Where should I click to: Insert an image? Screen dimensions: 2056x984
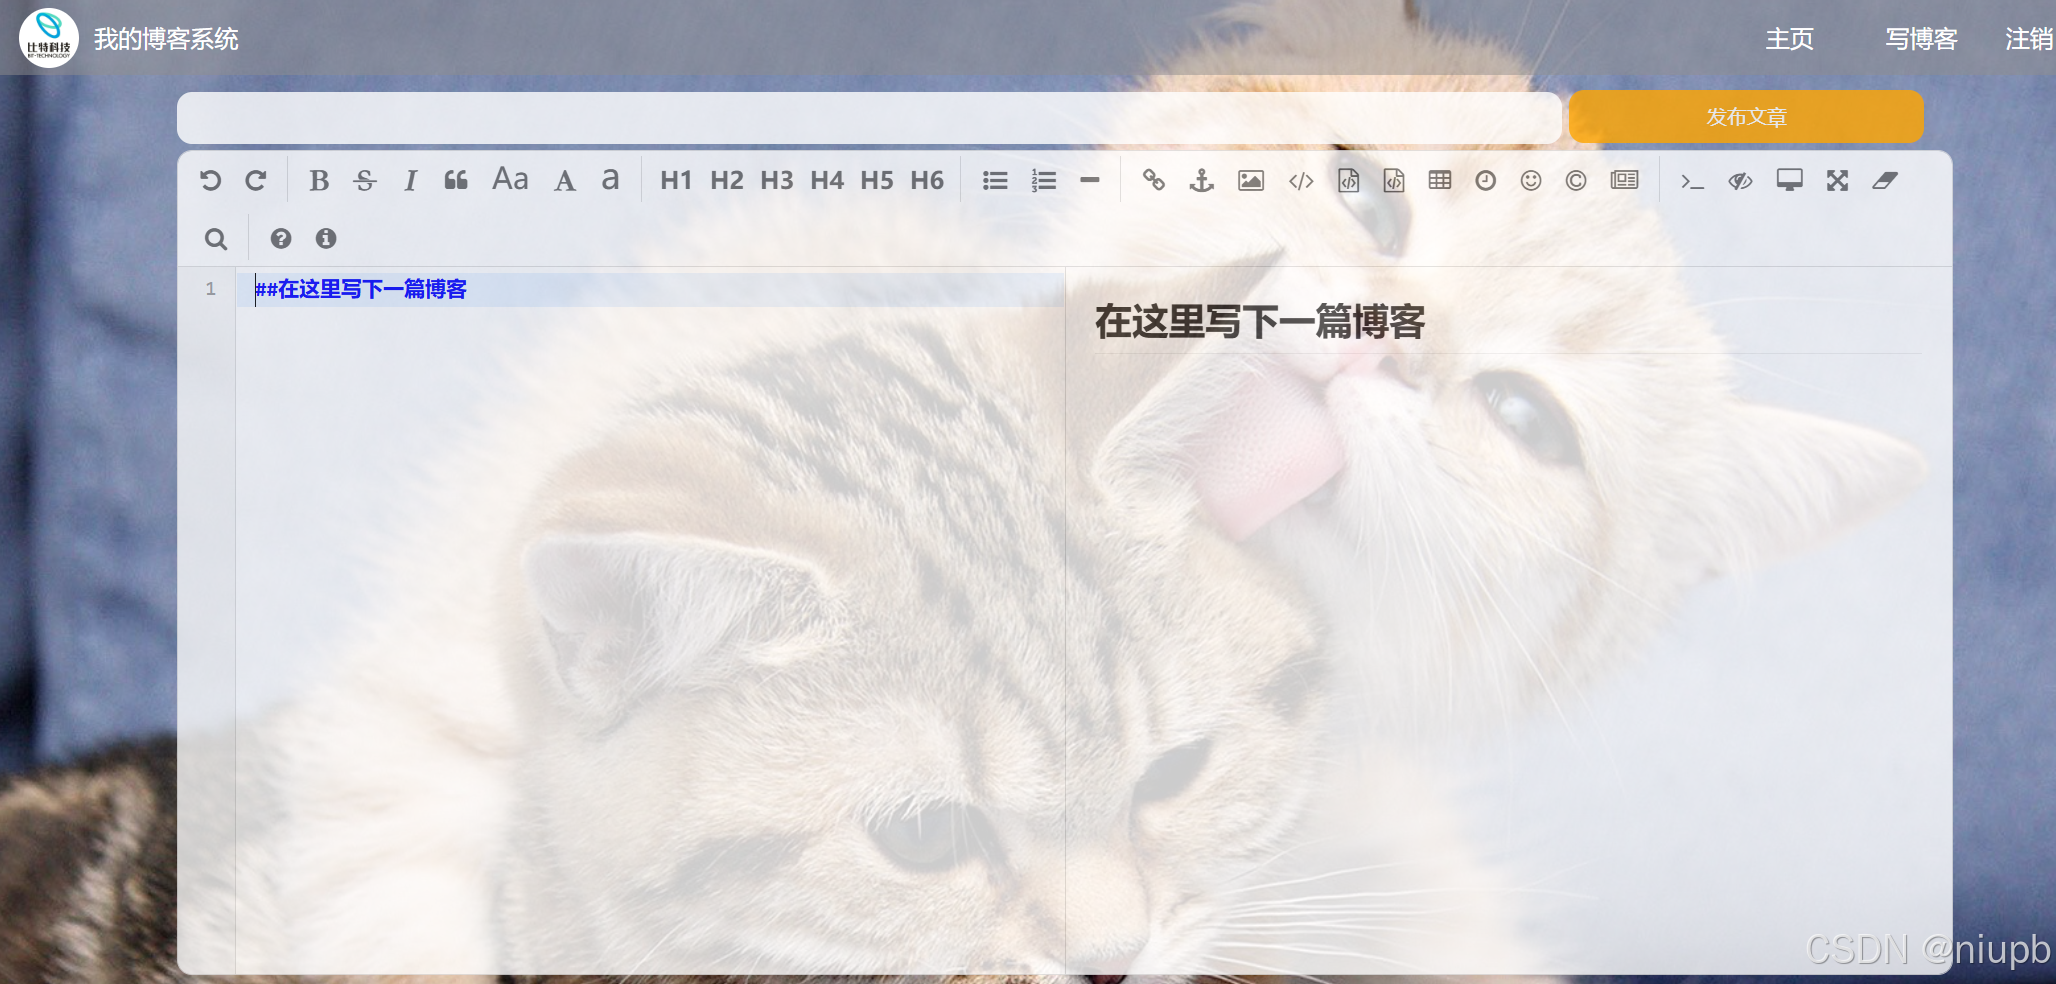[x=1251, y=180]
